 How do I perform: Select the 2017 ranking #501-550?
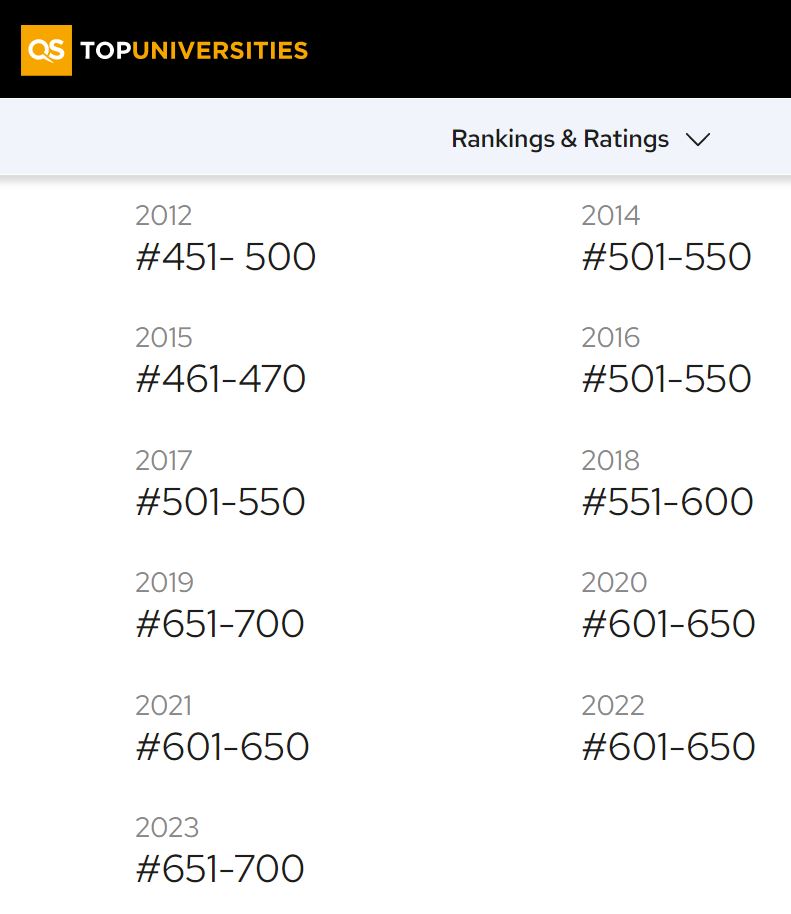[x=220, y=501]
